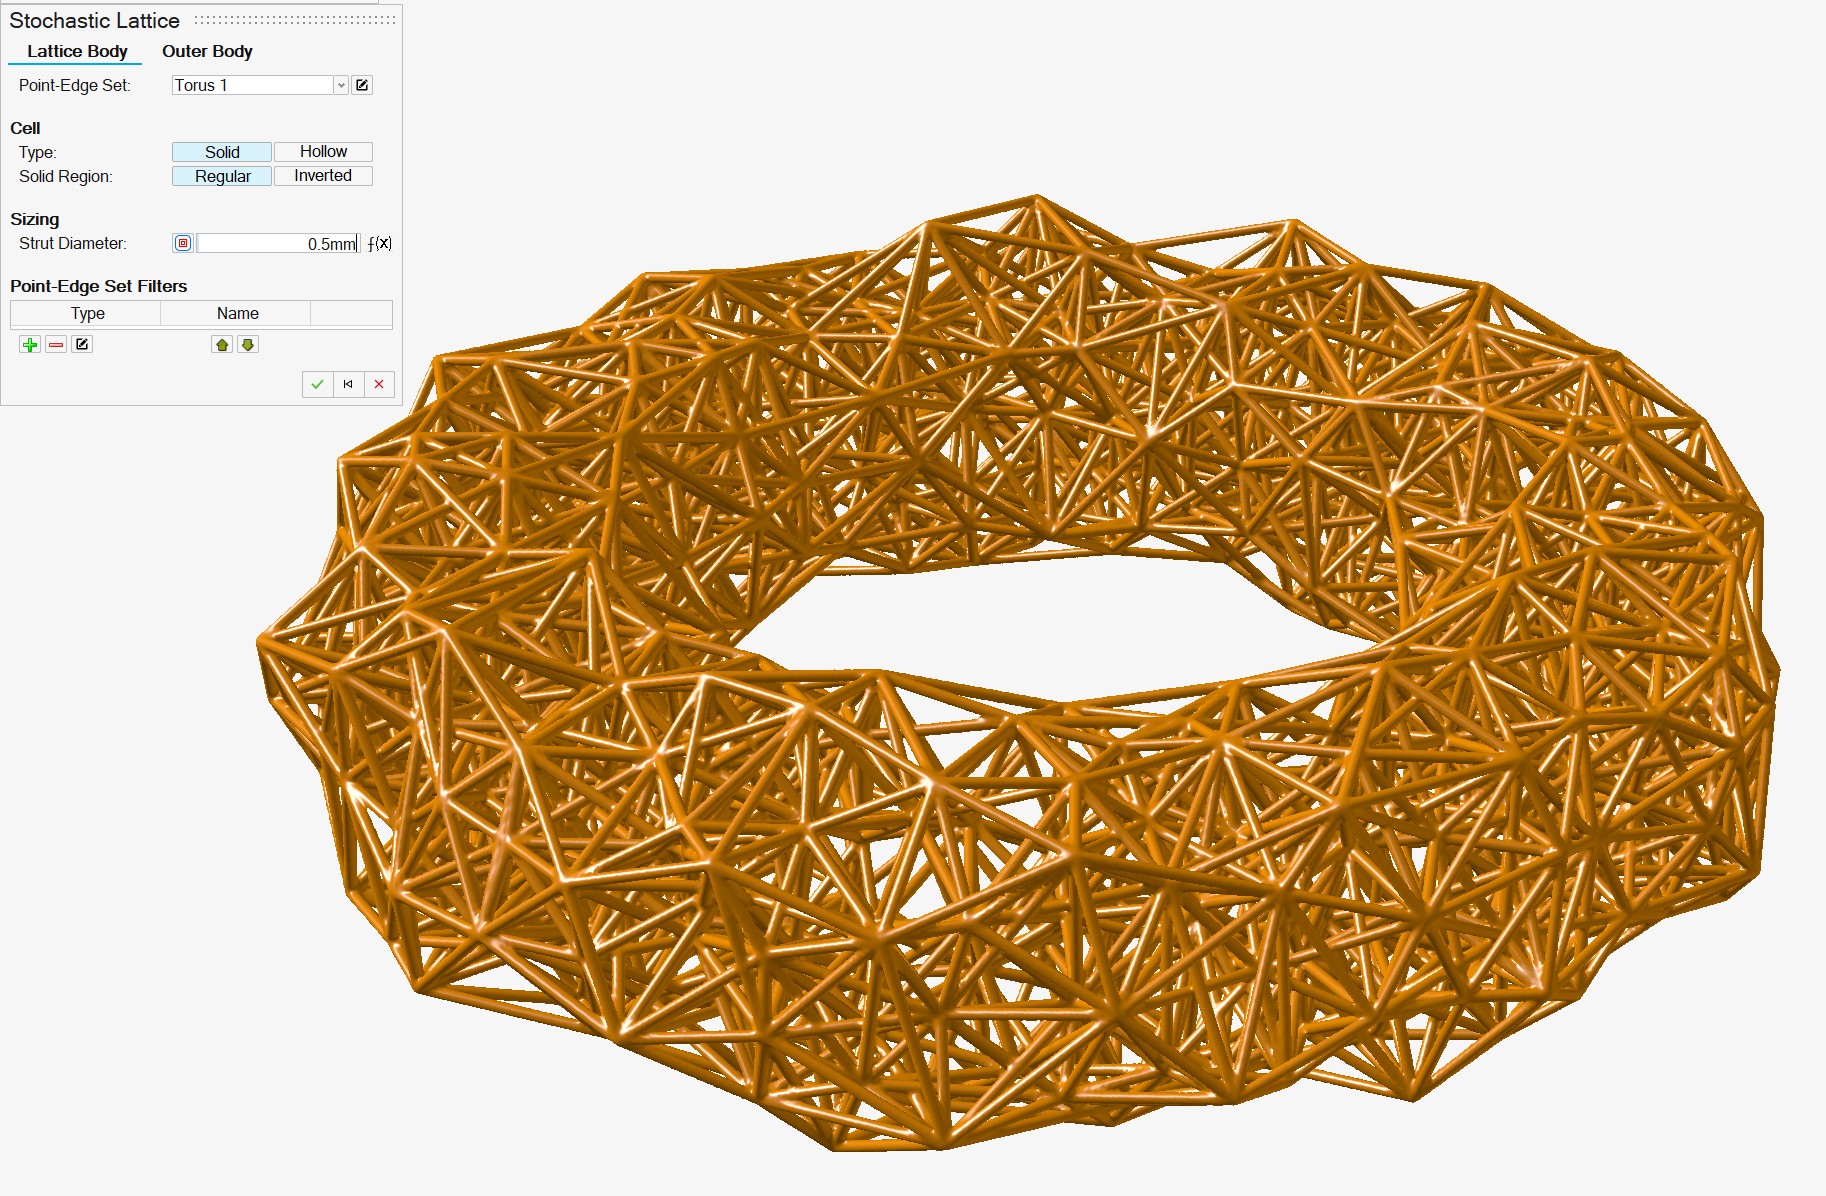Move filter down with green arrow
The image size is (1826, 1196).
248,345
